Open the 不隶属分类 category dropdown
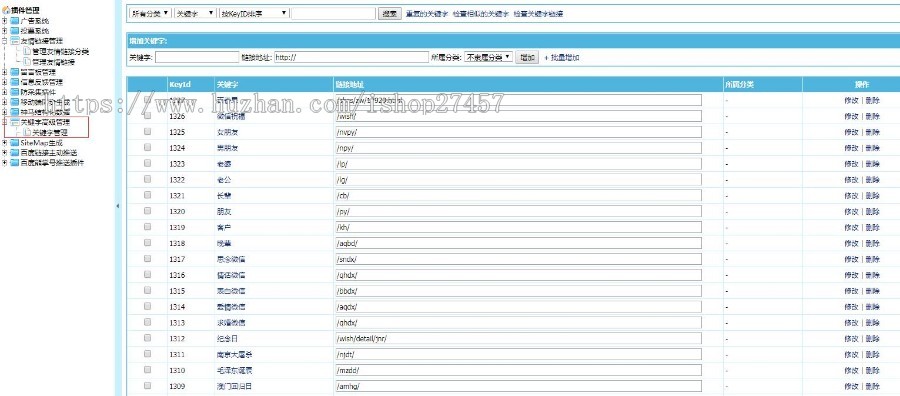Screen dimensions: 900x396 488,57
